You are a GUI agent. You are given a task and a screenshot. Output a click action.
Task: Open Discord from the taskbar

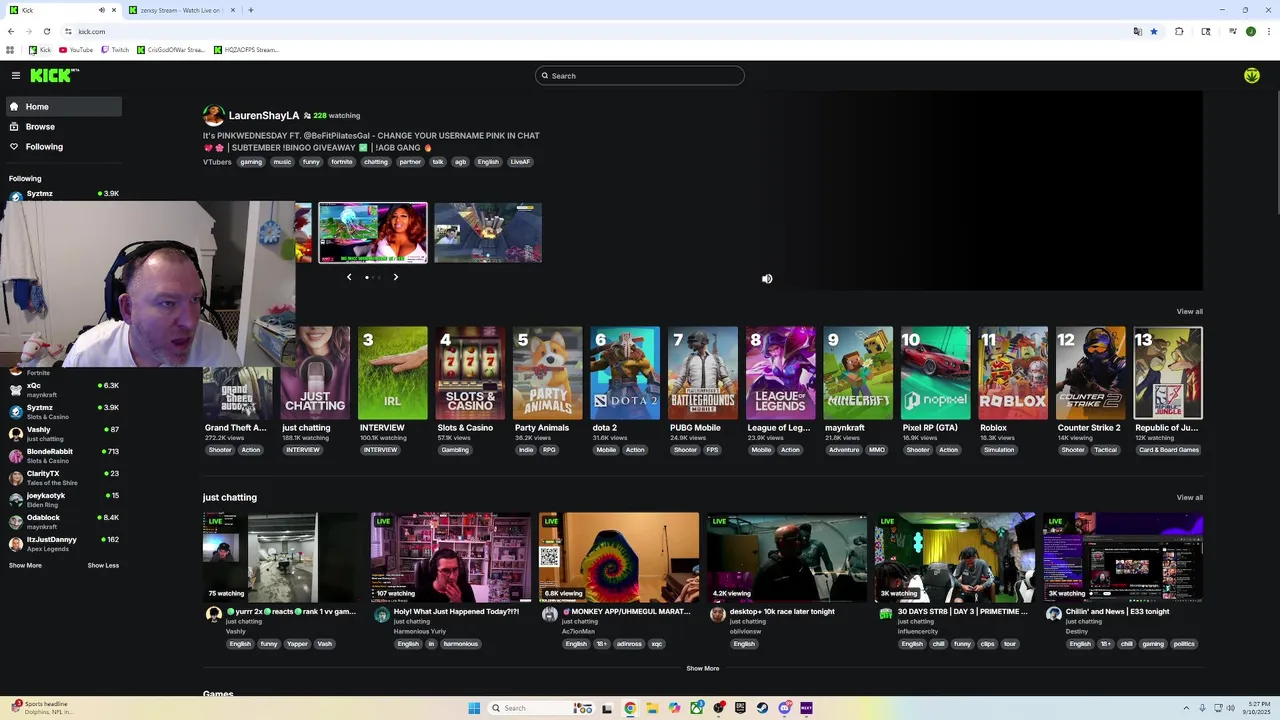pos(784,708)
